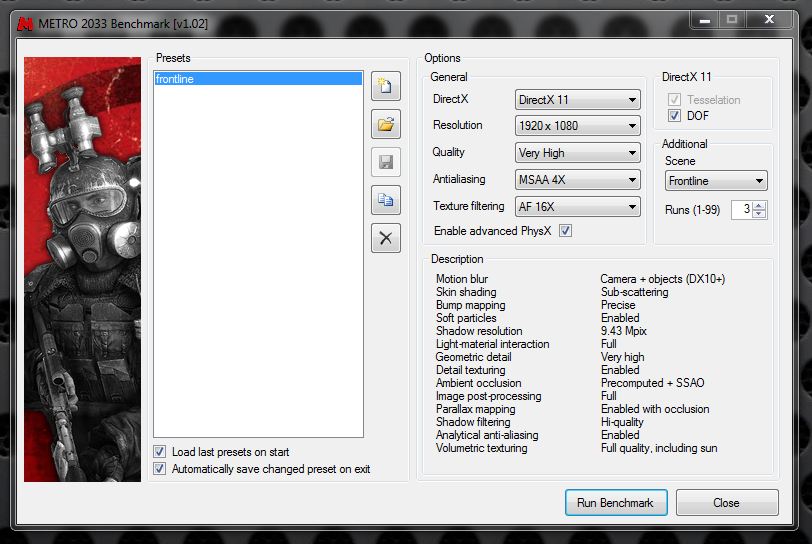Click the 'Sub-scattering' value text
The height and width of the screenshot is (544, 812).
[634, 292]
